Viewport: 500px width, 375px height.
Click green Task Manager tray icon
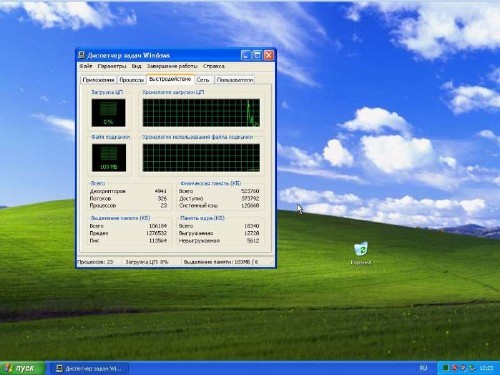[x=446, y=368]
